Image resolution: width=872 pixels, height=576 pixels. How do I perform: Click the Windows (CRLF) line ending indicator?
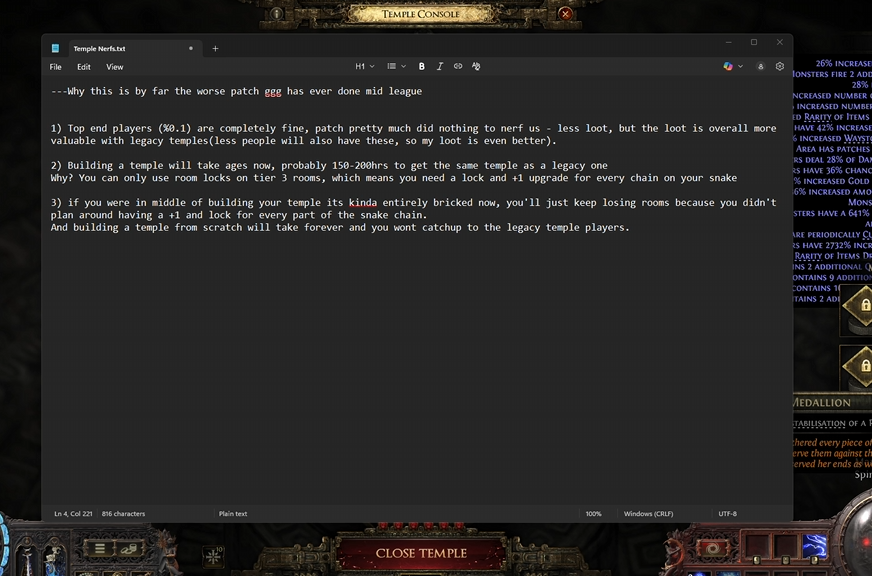pyautogui.click(x=648, y=514)
